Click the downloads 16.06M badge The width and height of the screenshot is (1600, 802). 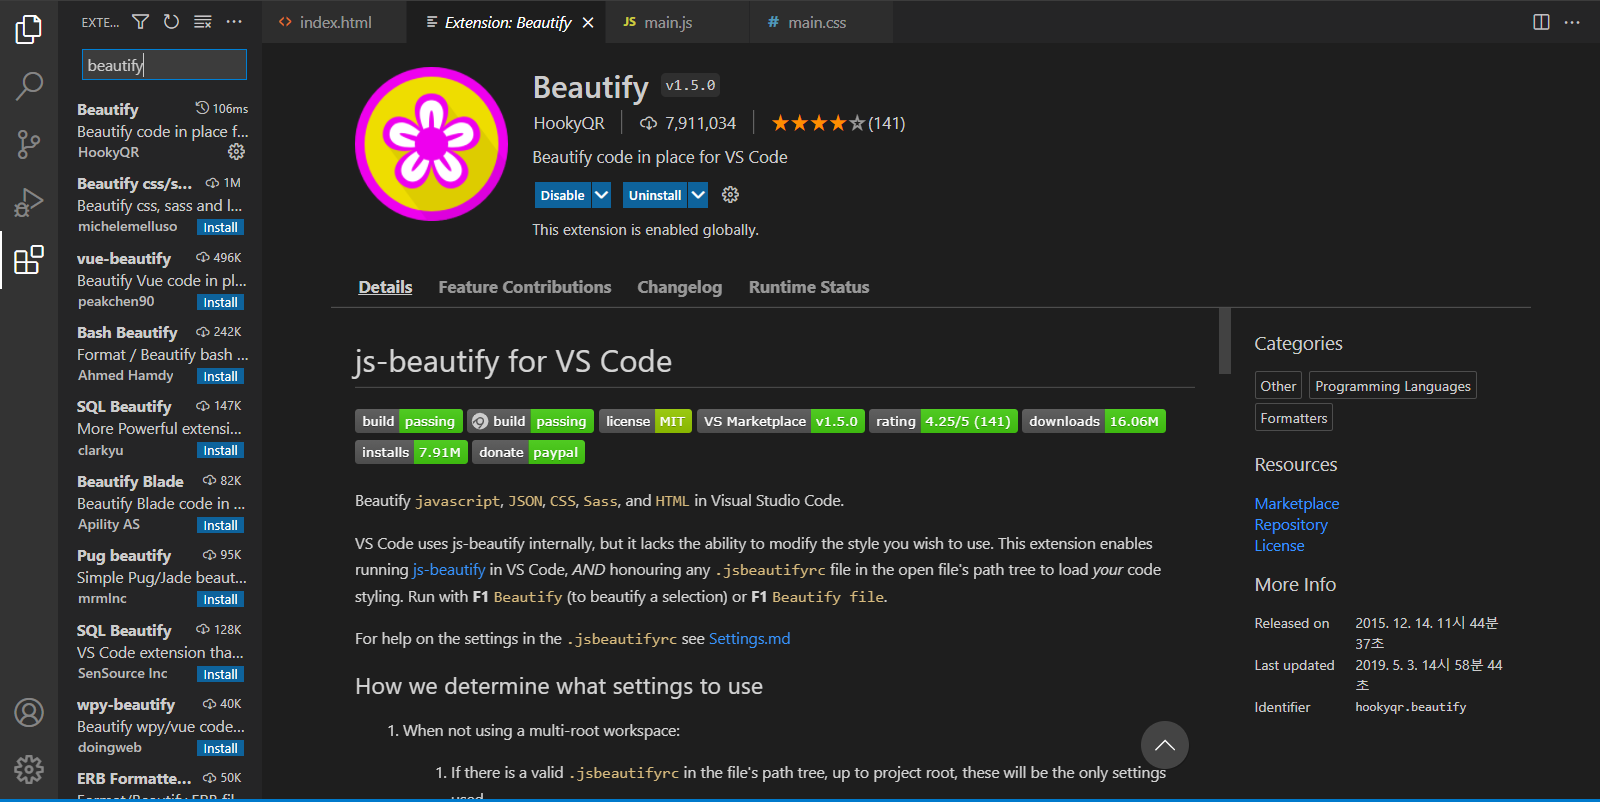pos(1094,421)
